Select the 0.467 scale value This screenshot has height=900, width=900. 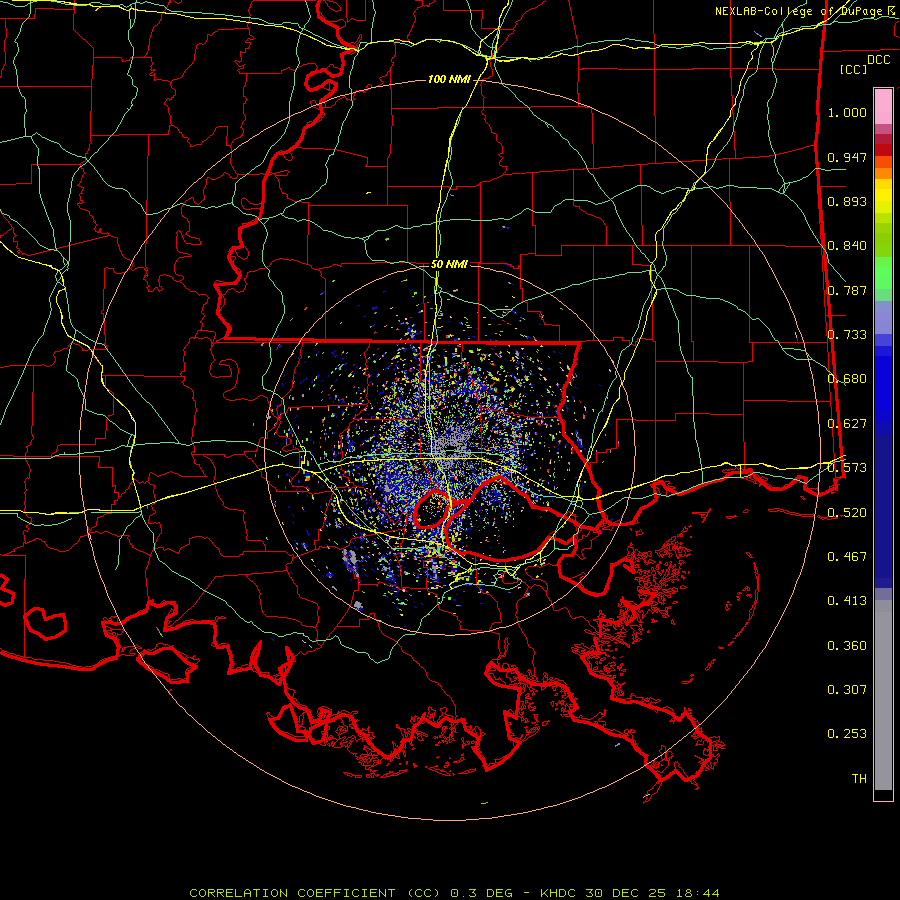[847, 557]
